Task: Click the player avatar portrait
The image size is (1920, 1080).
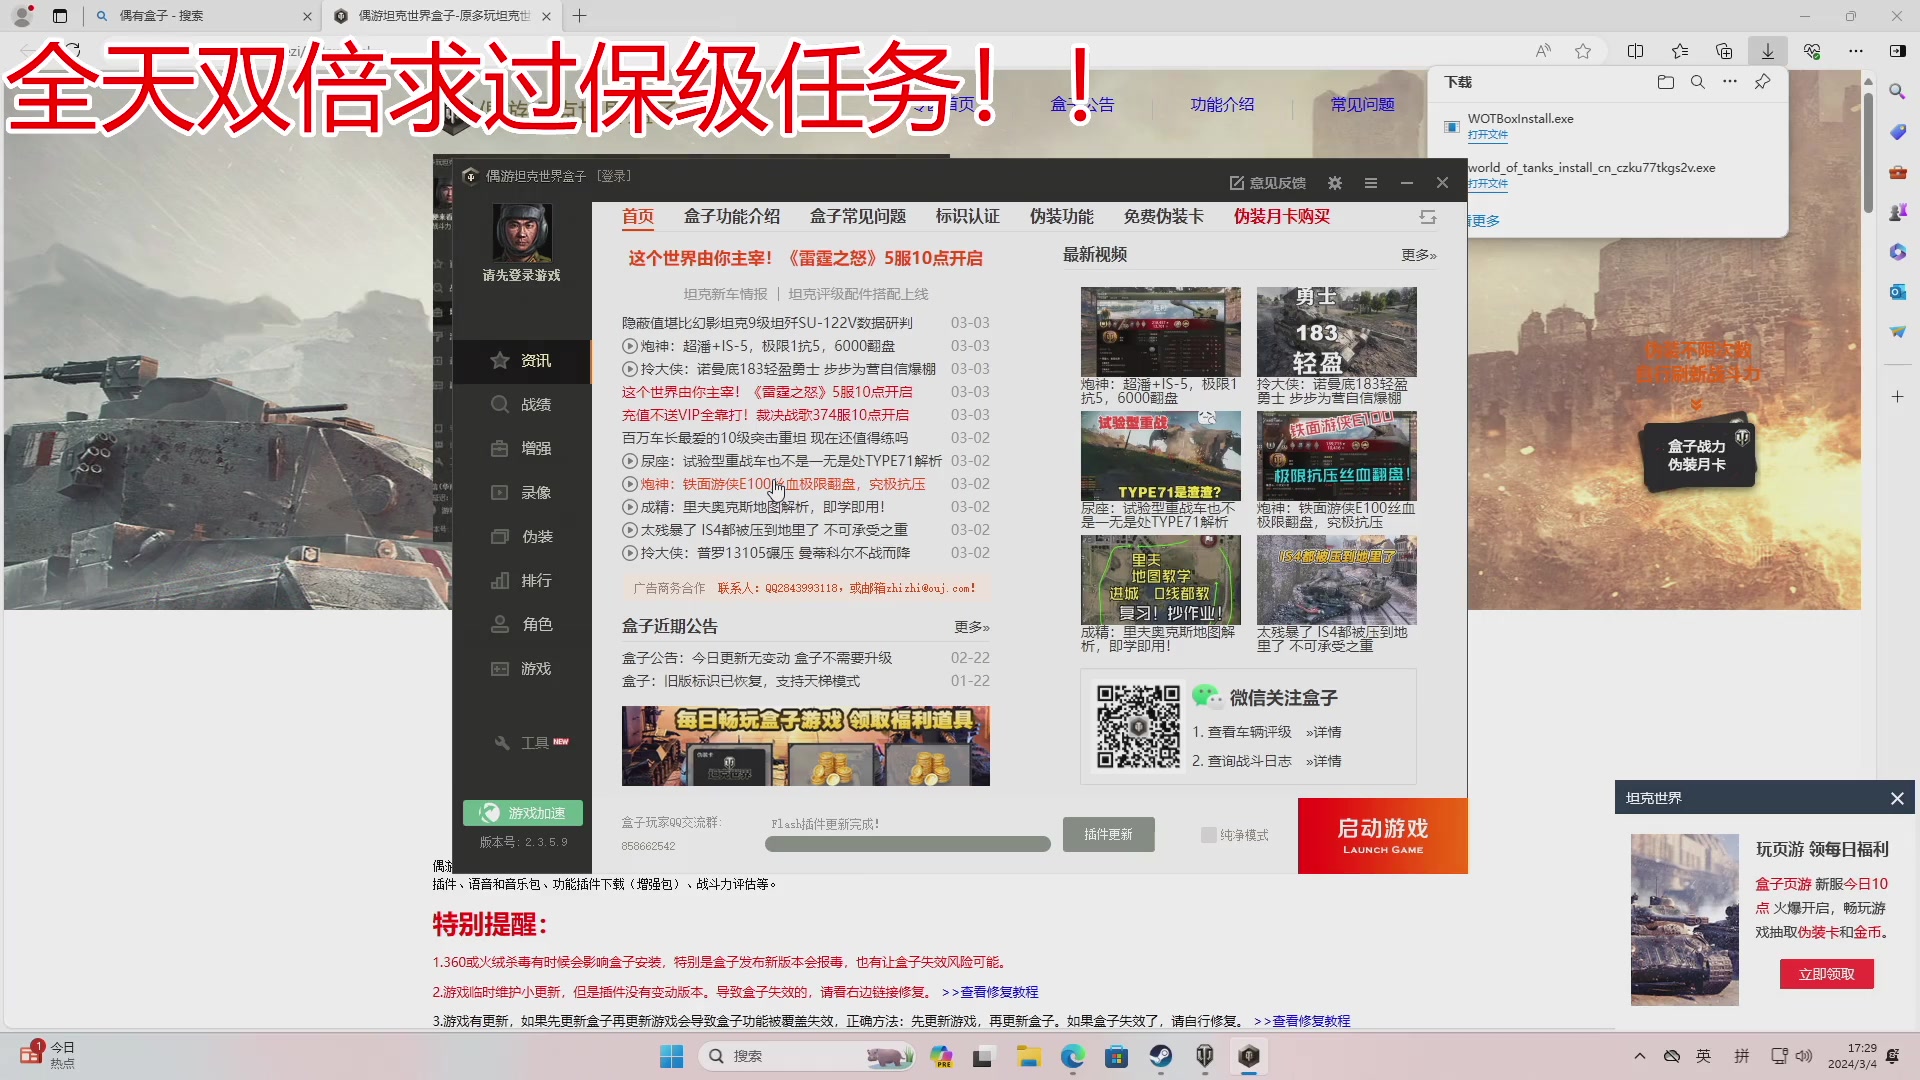Action: tap(522, 232)
